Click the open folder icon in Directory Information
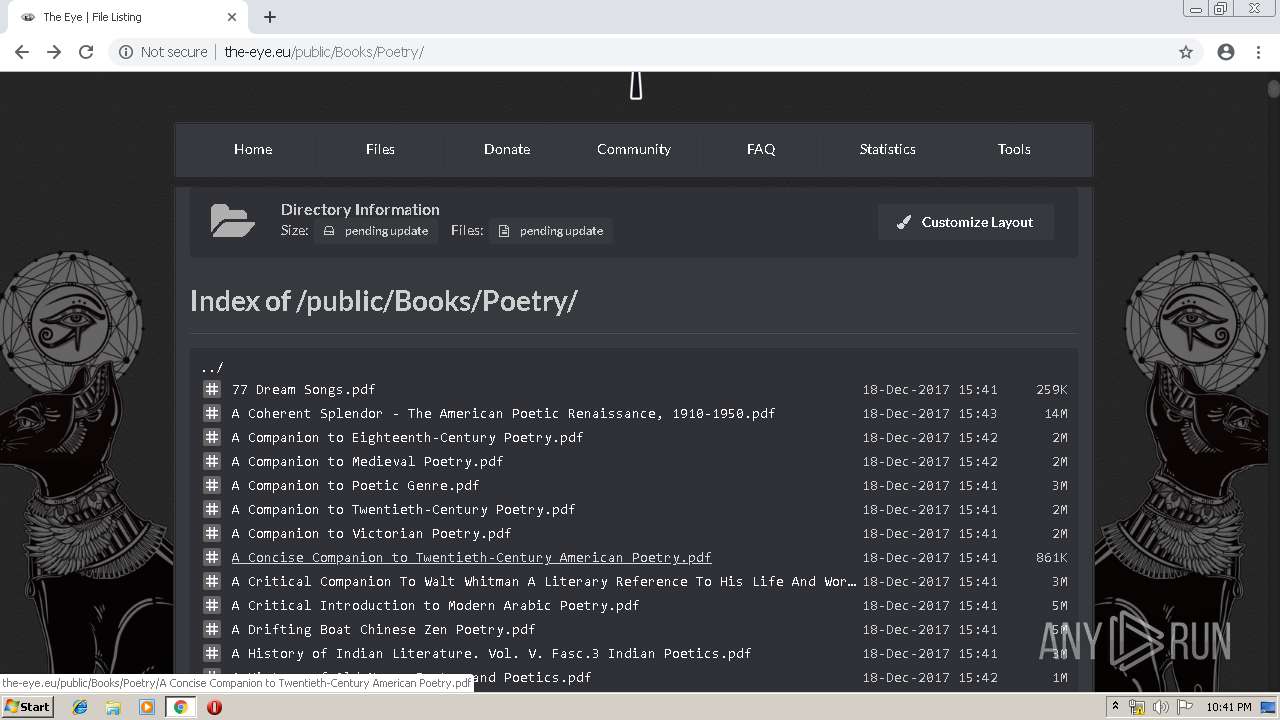 [232, 220]
